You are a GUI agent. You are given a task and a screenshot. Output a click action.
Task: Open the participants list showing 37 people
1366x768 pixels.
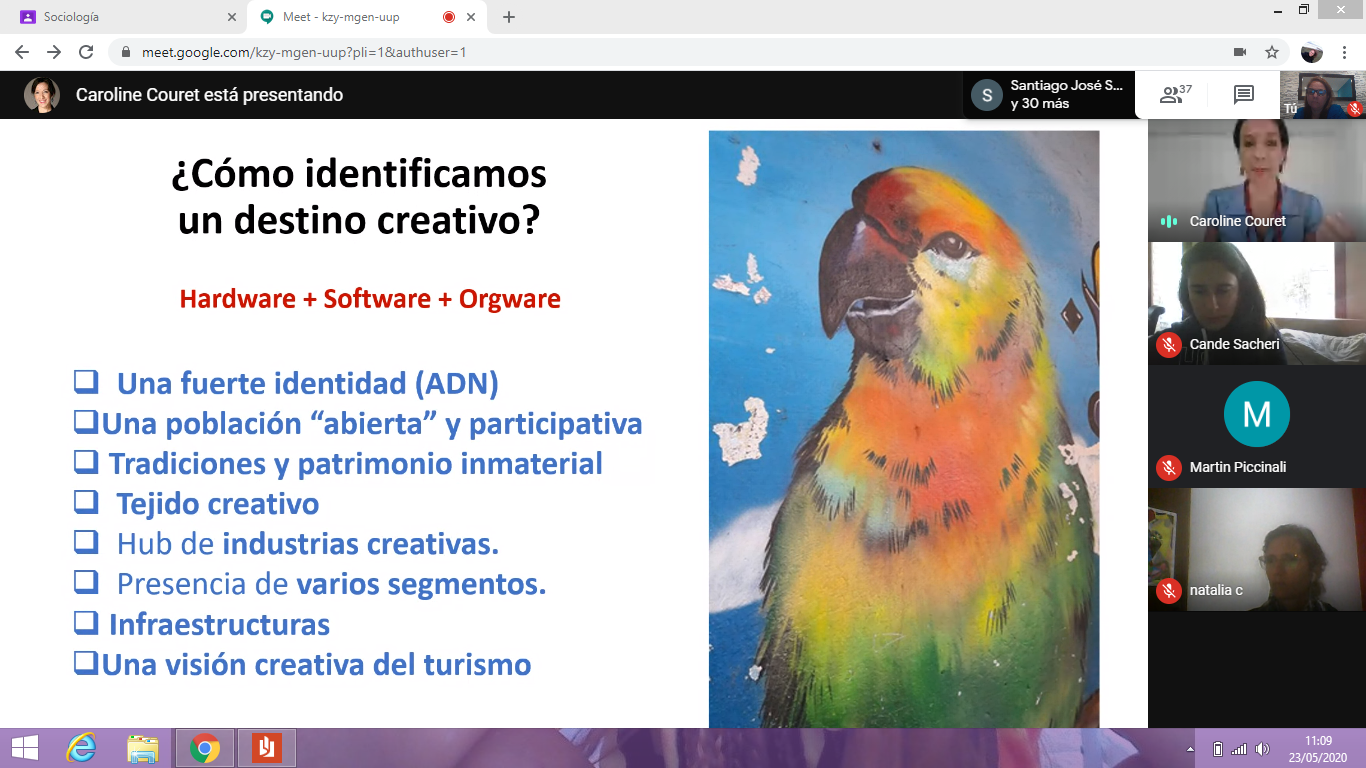coord(1175,95)
